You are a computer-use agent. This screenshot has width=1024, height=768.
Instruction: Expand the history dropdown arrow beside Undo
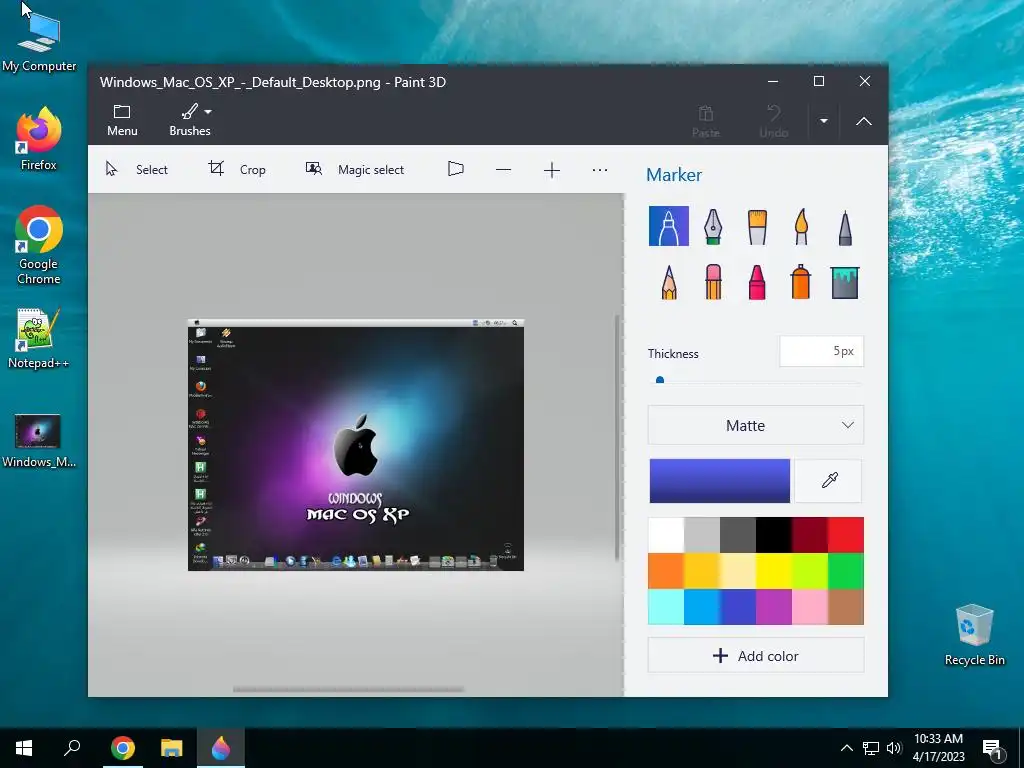[x=824, y=121]
